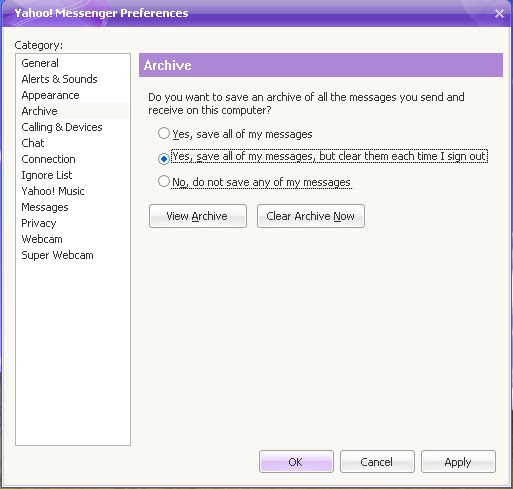The height and width of the screenshot is (489, 513).
Task: Click Clear Archive Now button
Action: tap(311, 216)
